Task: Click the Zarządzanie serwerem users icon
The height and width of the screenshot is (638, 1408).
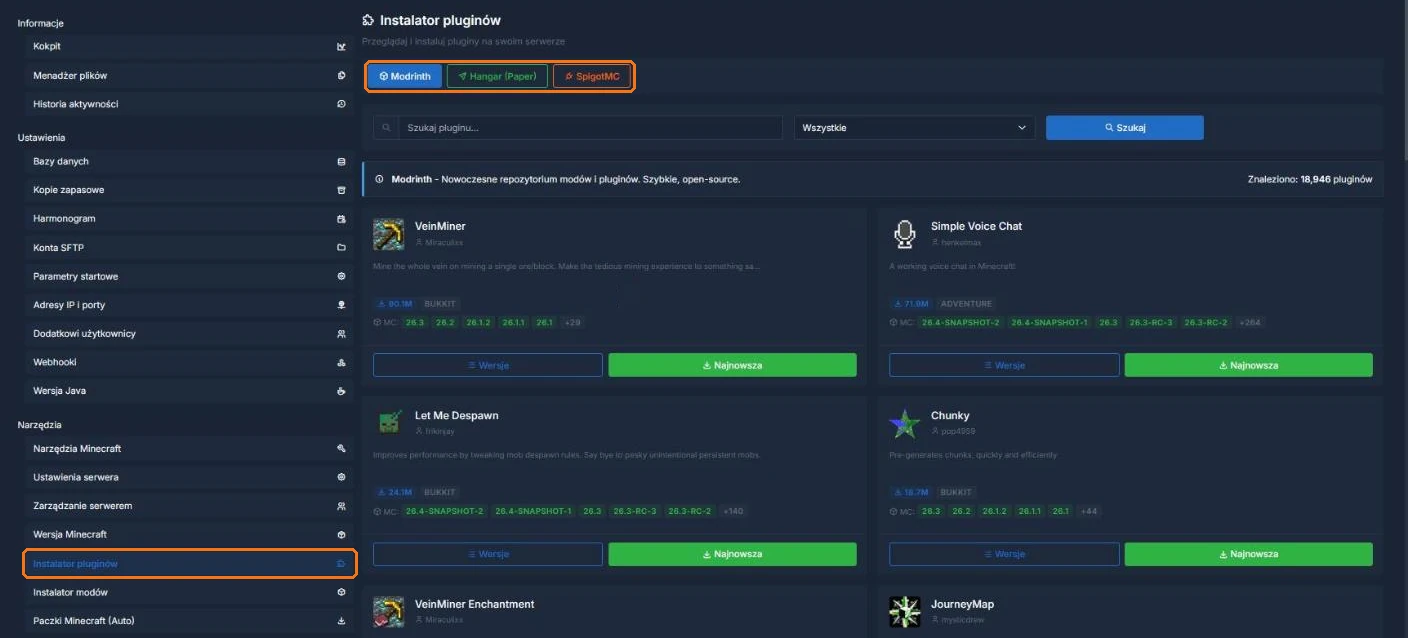Action: click(x=341, y=506)
